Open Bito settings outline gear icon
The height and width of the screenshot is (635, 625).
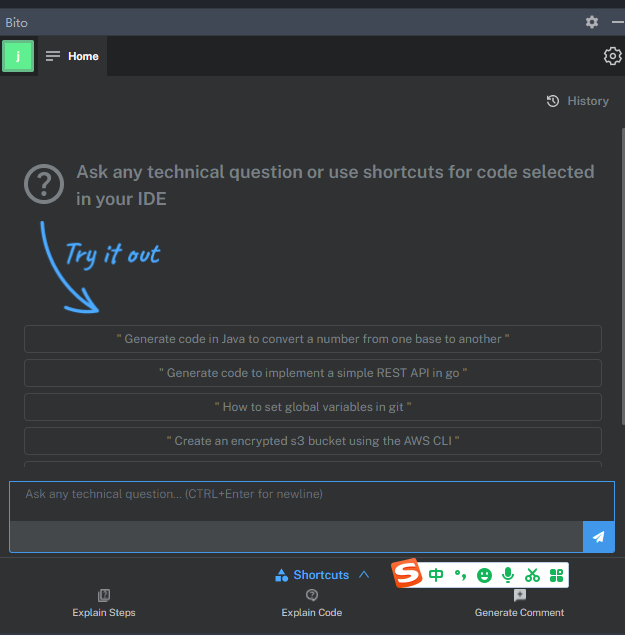(x=612, y=56)
